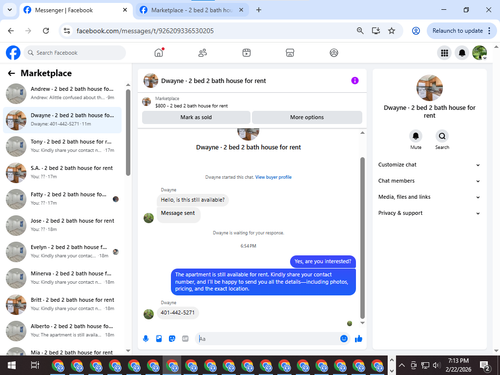Viewport: 500px width, 375px height.
Task: Click the browser reload button
Action: (x=46, y=31)
